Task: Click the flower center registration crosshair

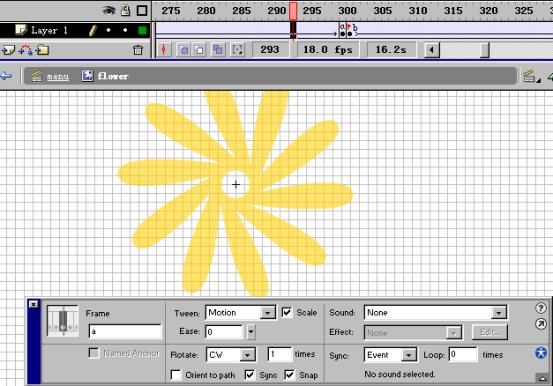Action: [x=236, y=185]
